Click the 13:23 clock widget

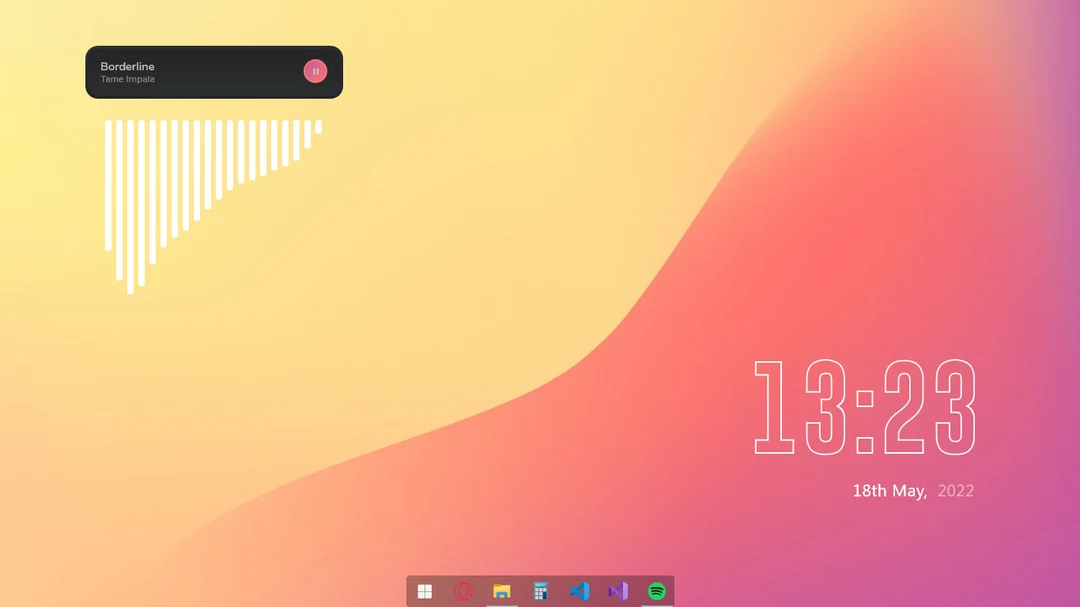pos(866,405)
